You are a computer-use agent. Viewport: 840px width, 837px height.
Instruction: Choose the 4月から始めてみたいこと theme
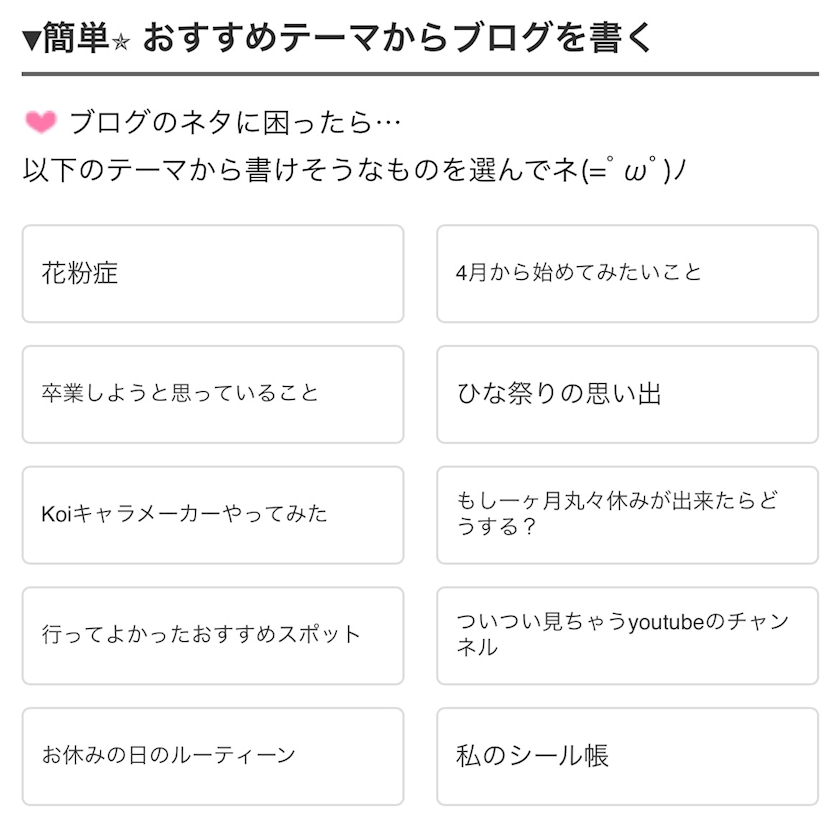(627, 274)
